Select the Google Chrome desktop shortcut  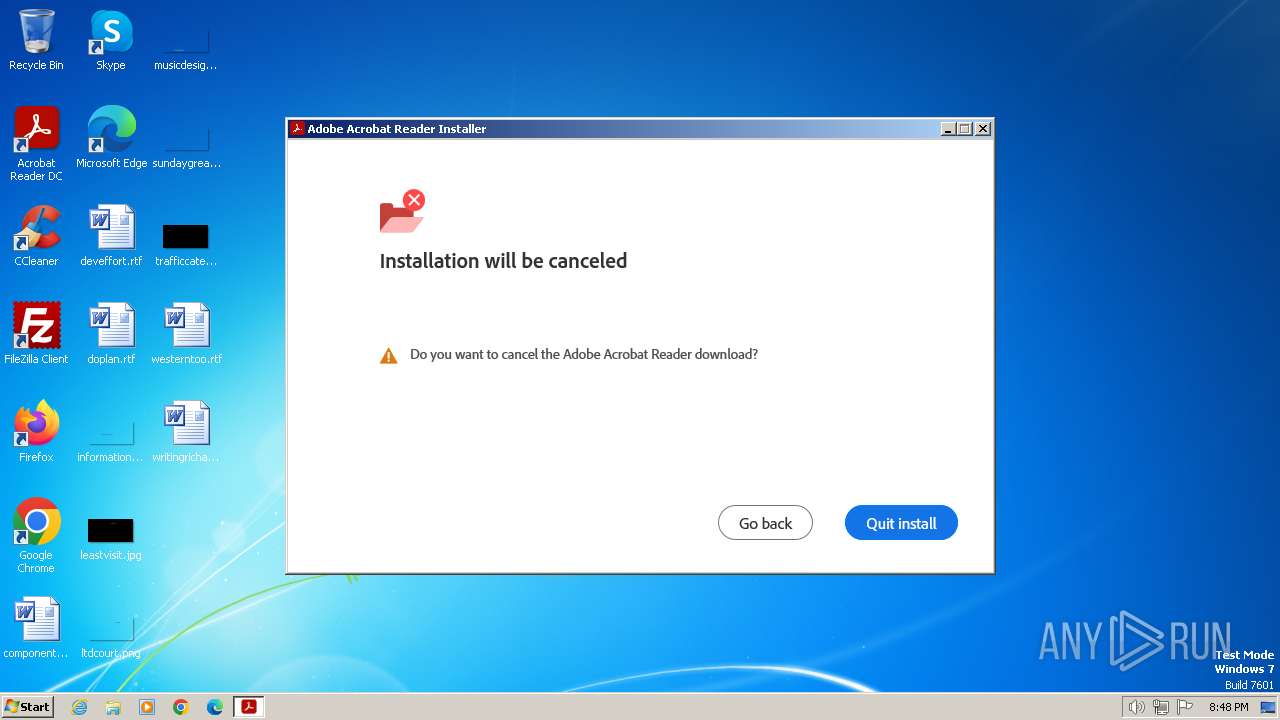click(x=36, y=536)
